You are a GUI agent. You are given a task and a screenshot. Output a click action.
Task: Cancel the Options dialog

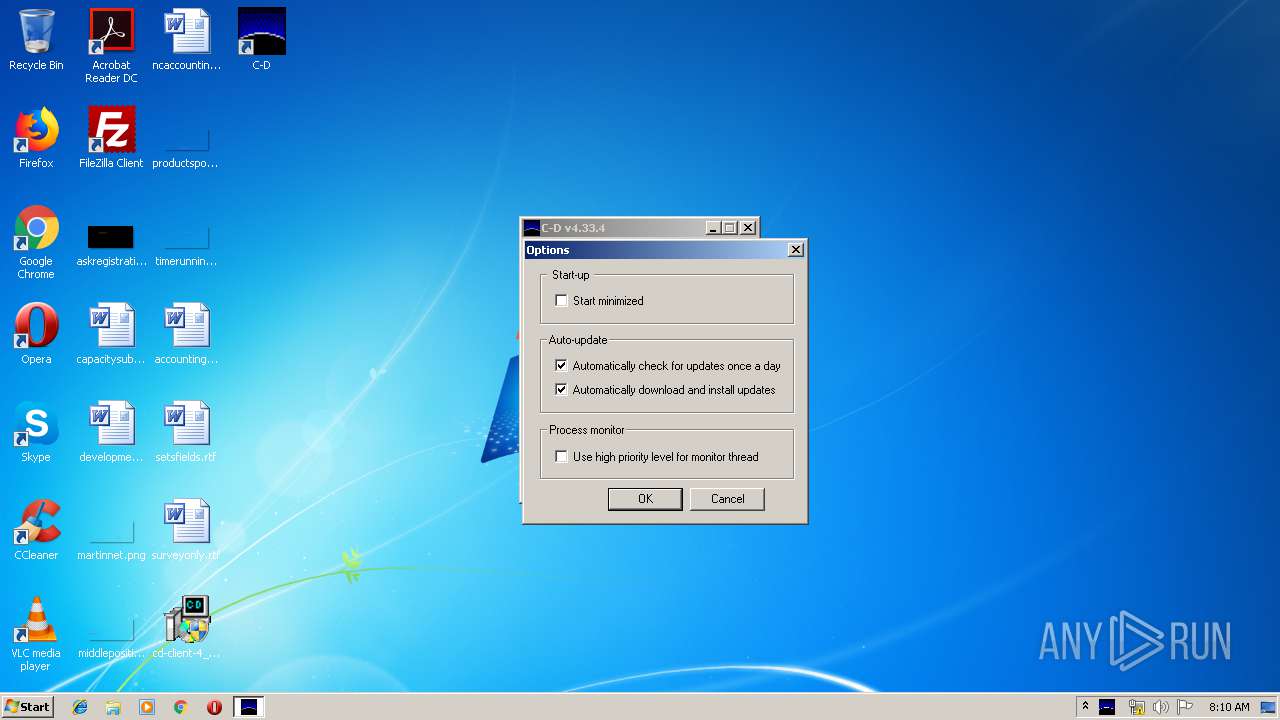(x=727, y=499)
